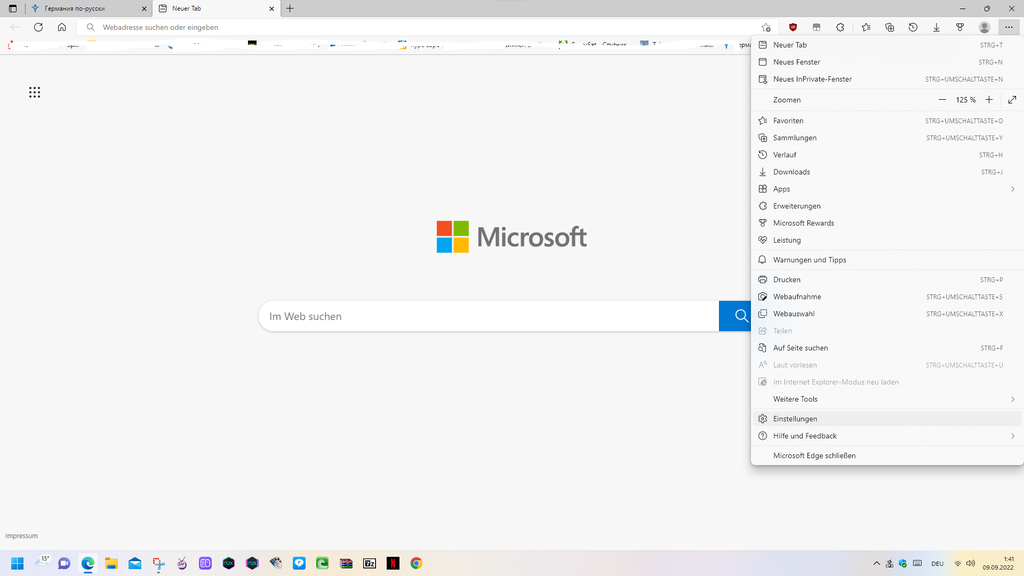
Task: Open the volume control in tray
Action: coord(970,563)
